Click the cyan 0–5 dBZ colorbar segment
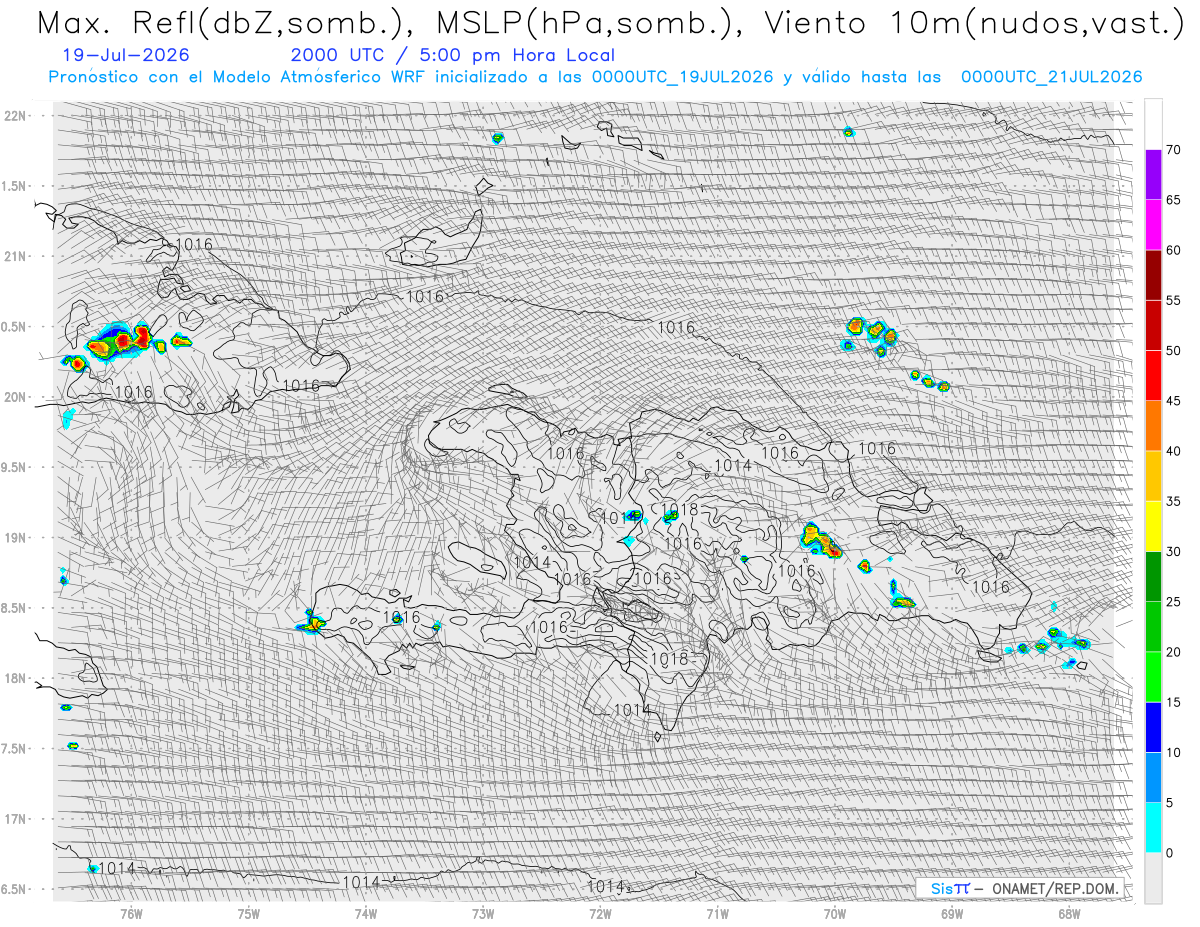 coord(1153,828)
